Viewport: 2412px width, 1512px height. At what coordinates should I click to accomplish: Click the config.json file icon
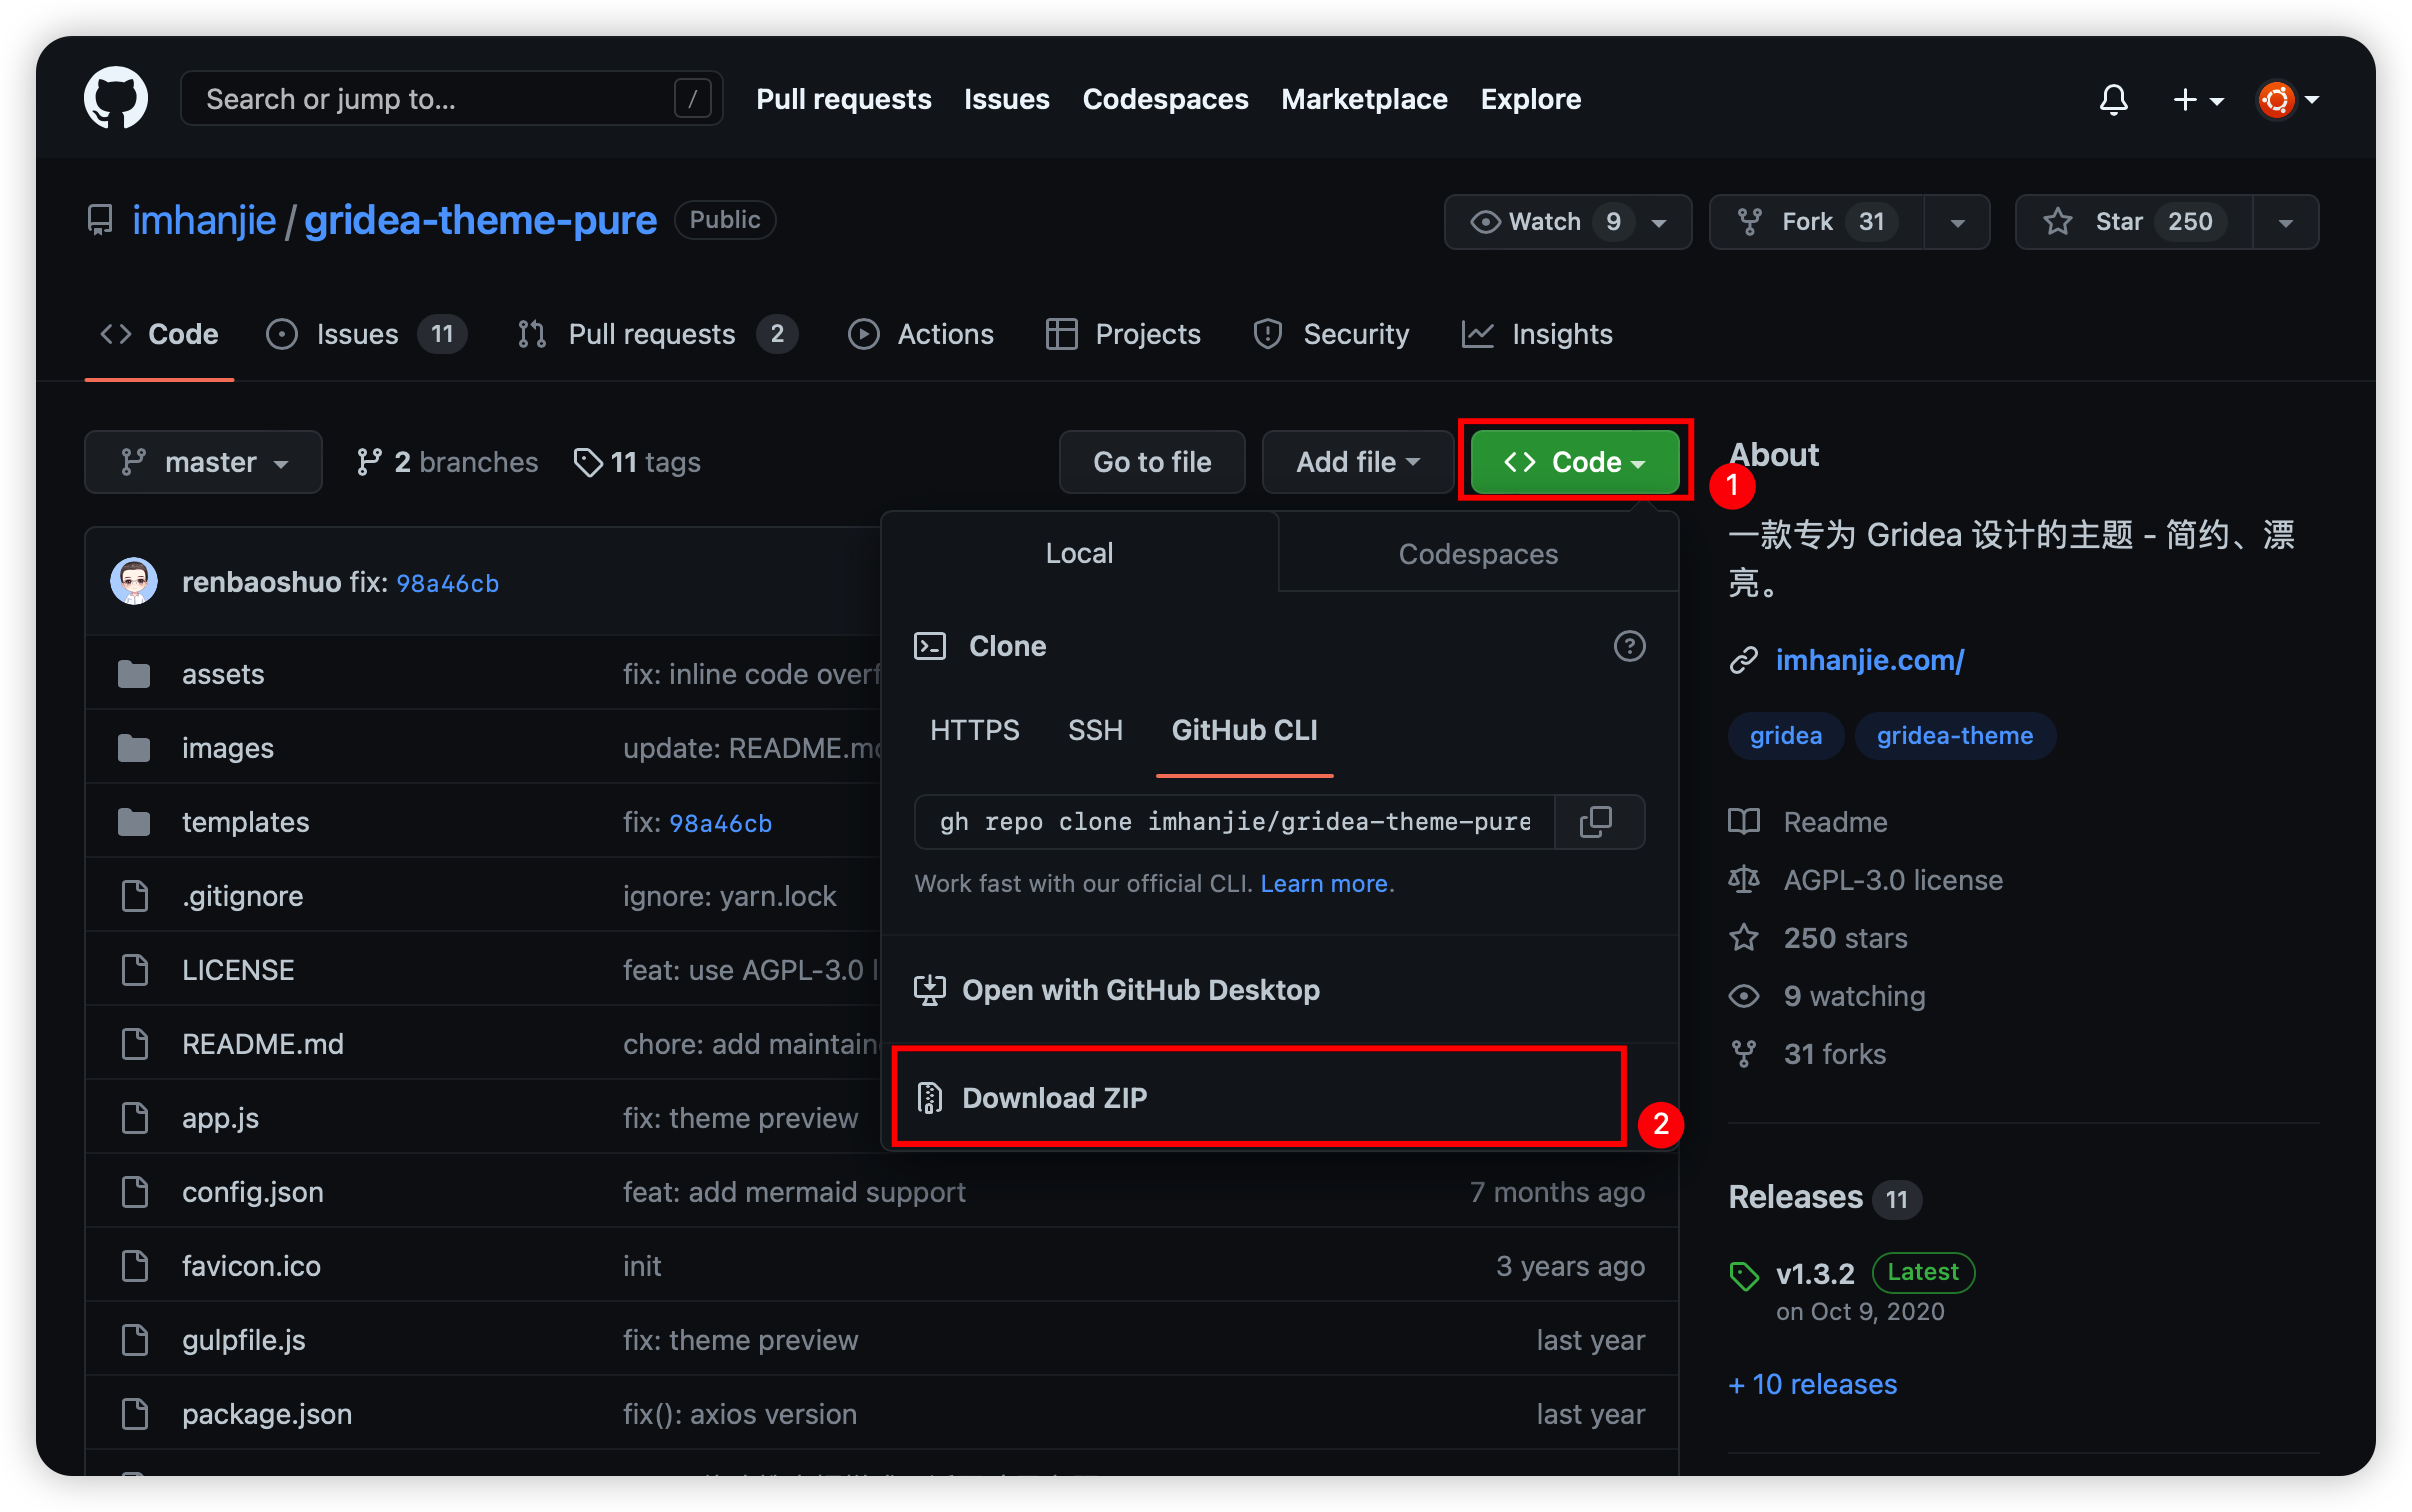click(x=134, y=1192)
